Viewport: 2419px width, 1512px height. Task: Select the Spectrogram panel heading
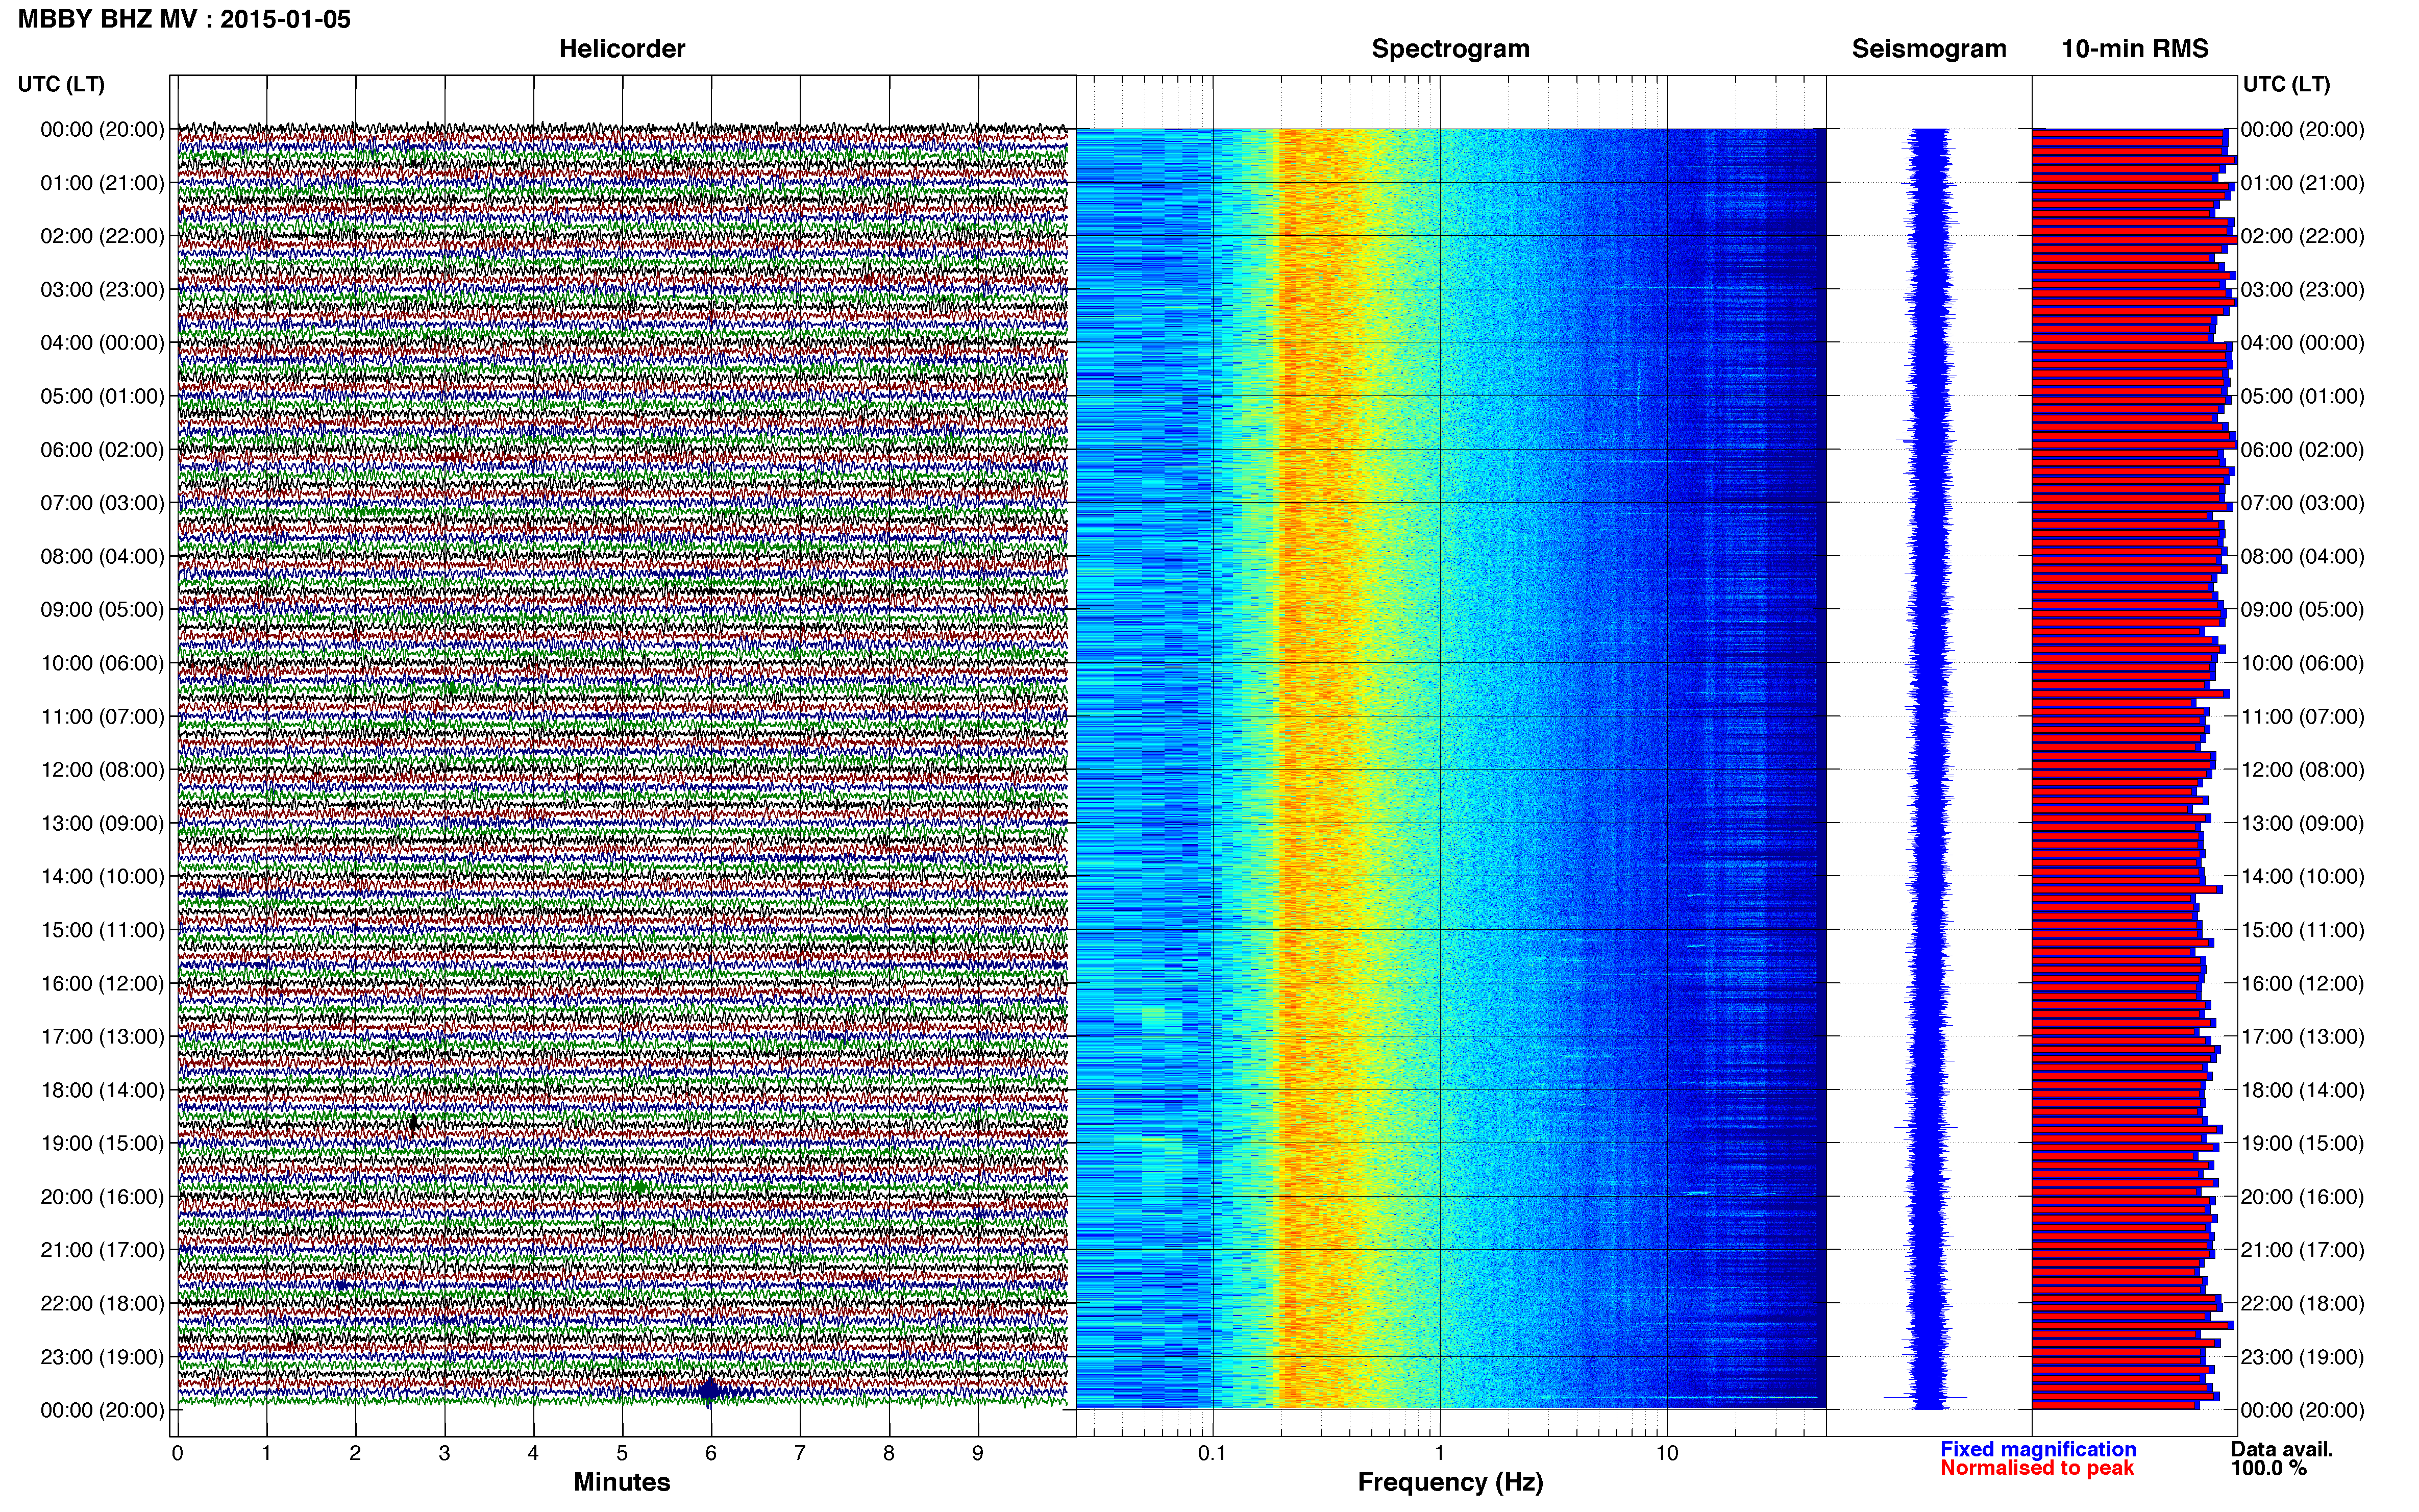click(x=1450, y=49)
